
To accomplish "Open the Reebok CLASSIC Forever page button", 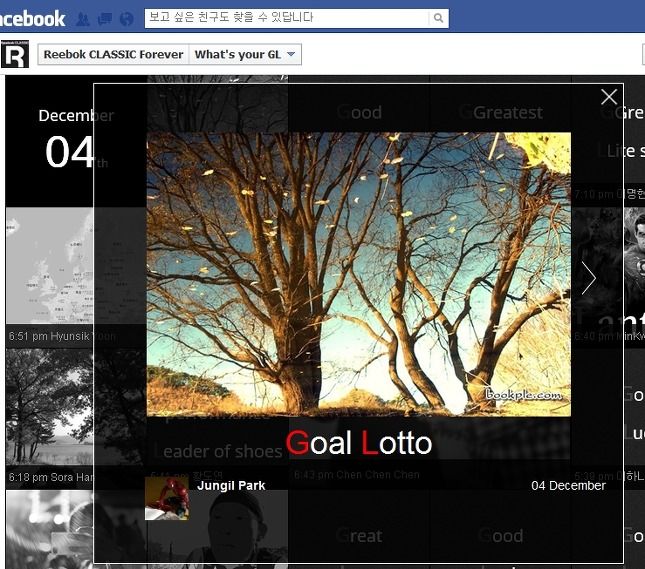I will (113, 54).
